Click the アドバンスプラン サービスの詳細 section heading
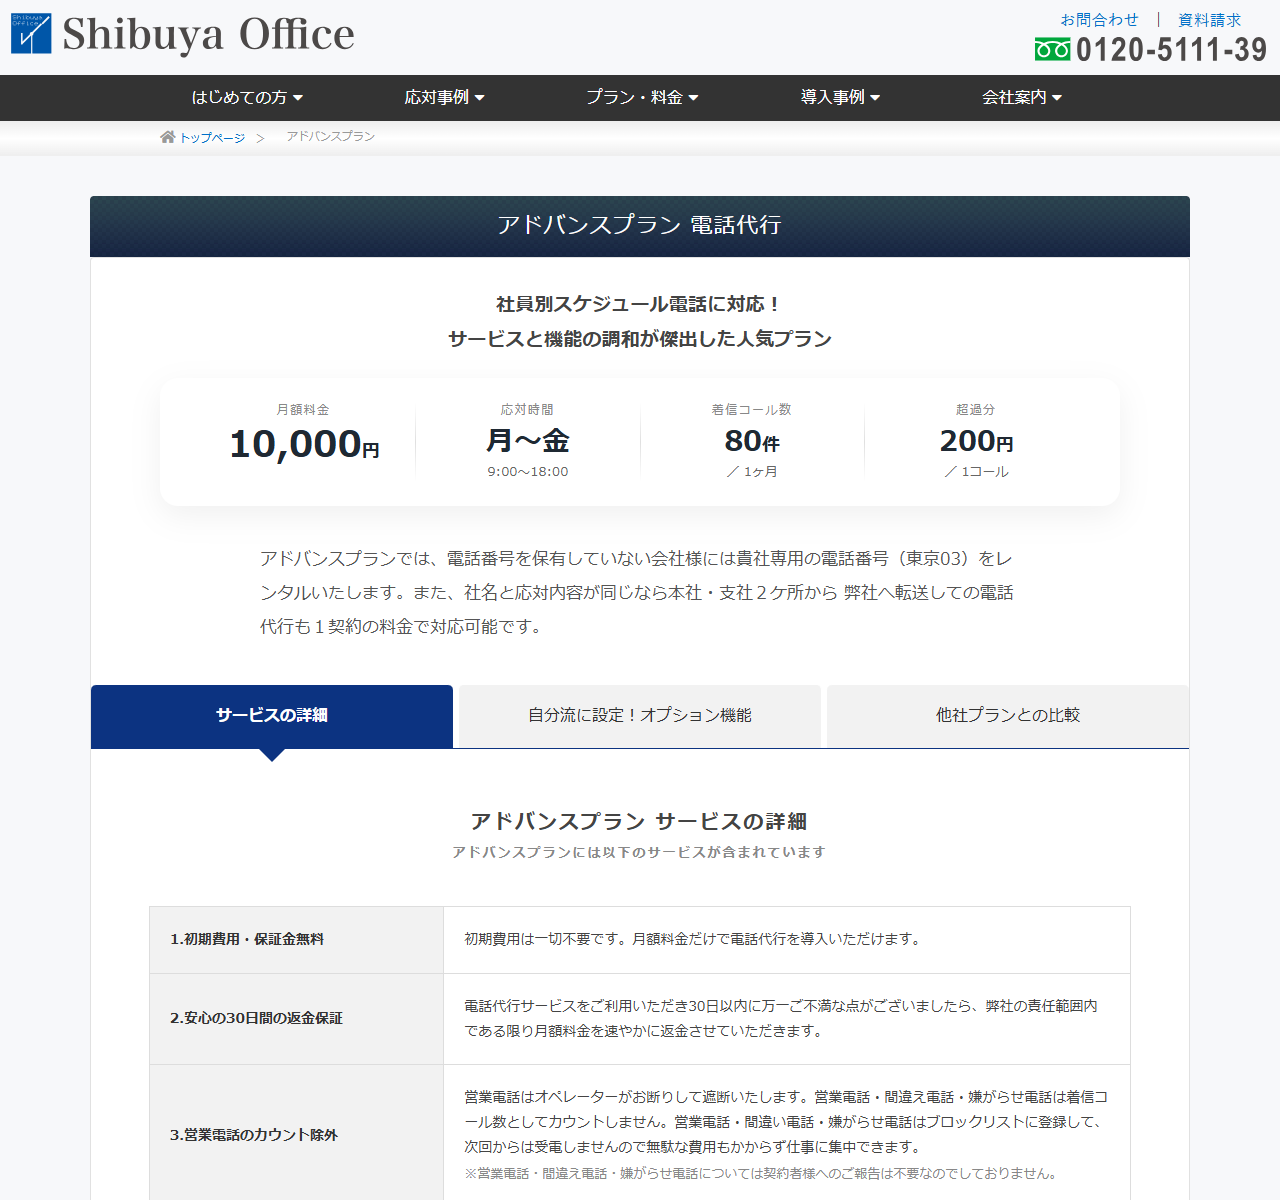 click(x=639, y=822)
